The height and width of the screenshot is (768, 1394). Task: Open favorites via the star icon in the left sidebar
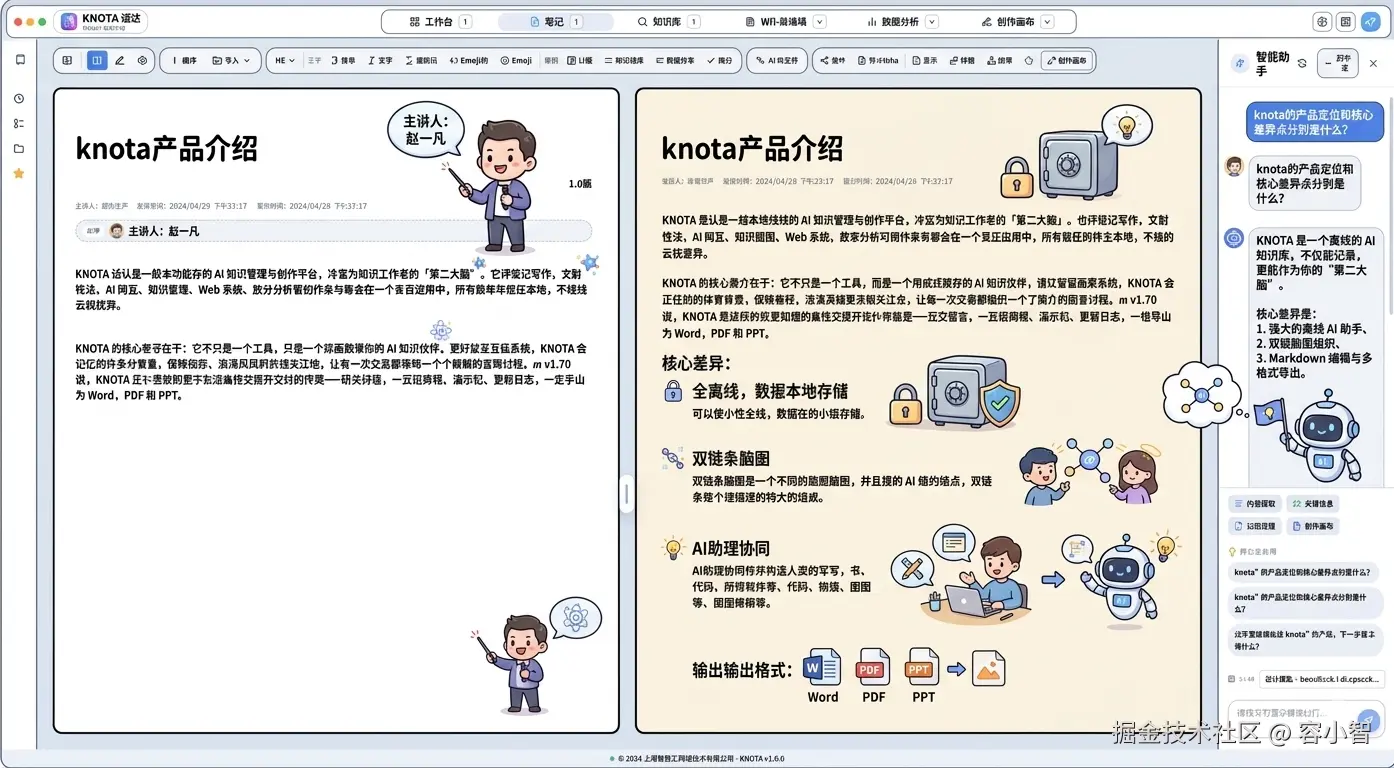[19, 173]
